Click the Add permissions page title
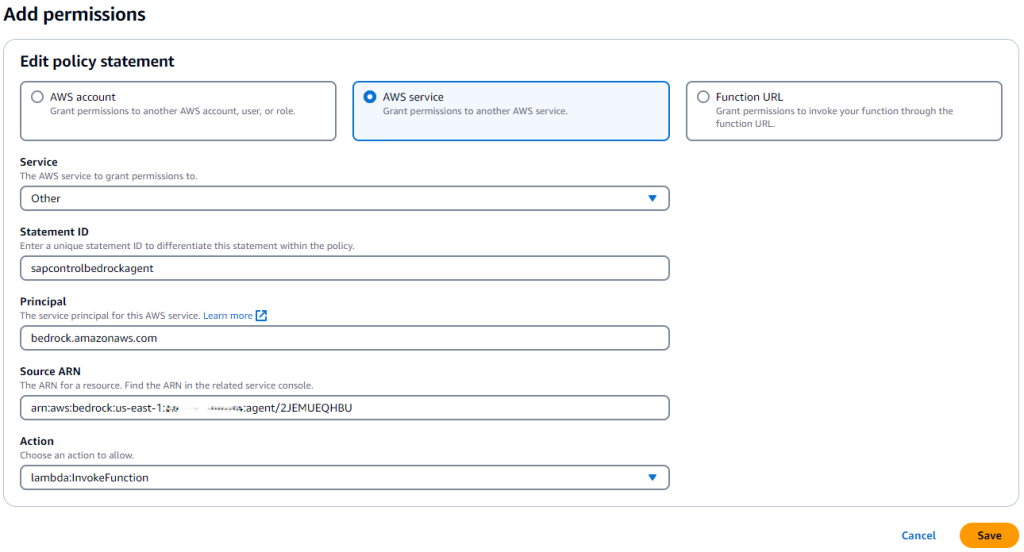The width and height of the screenshot is (1024, 552). click(x=74, y=14)
